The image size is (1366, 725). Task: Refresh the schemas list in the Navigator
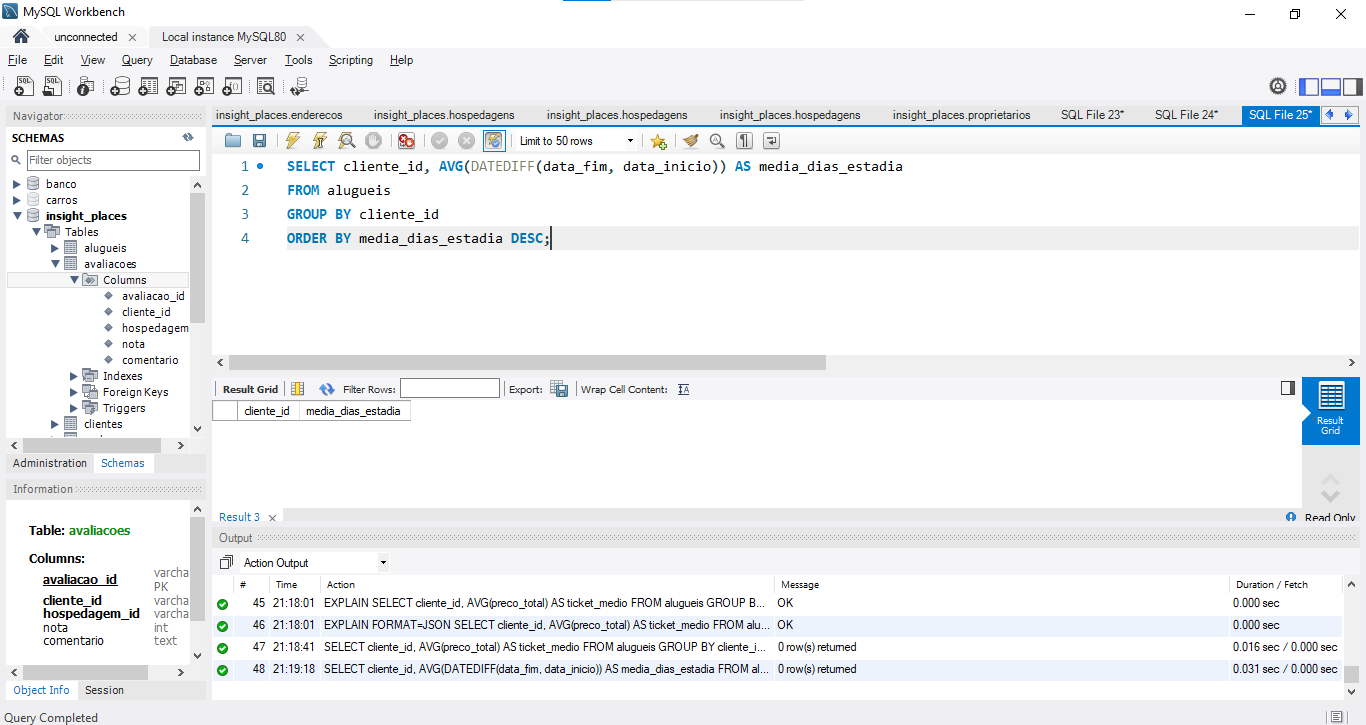click(x=188, y=138)
